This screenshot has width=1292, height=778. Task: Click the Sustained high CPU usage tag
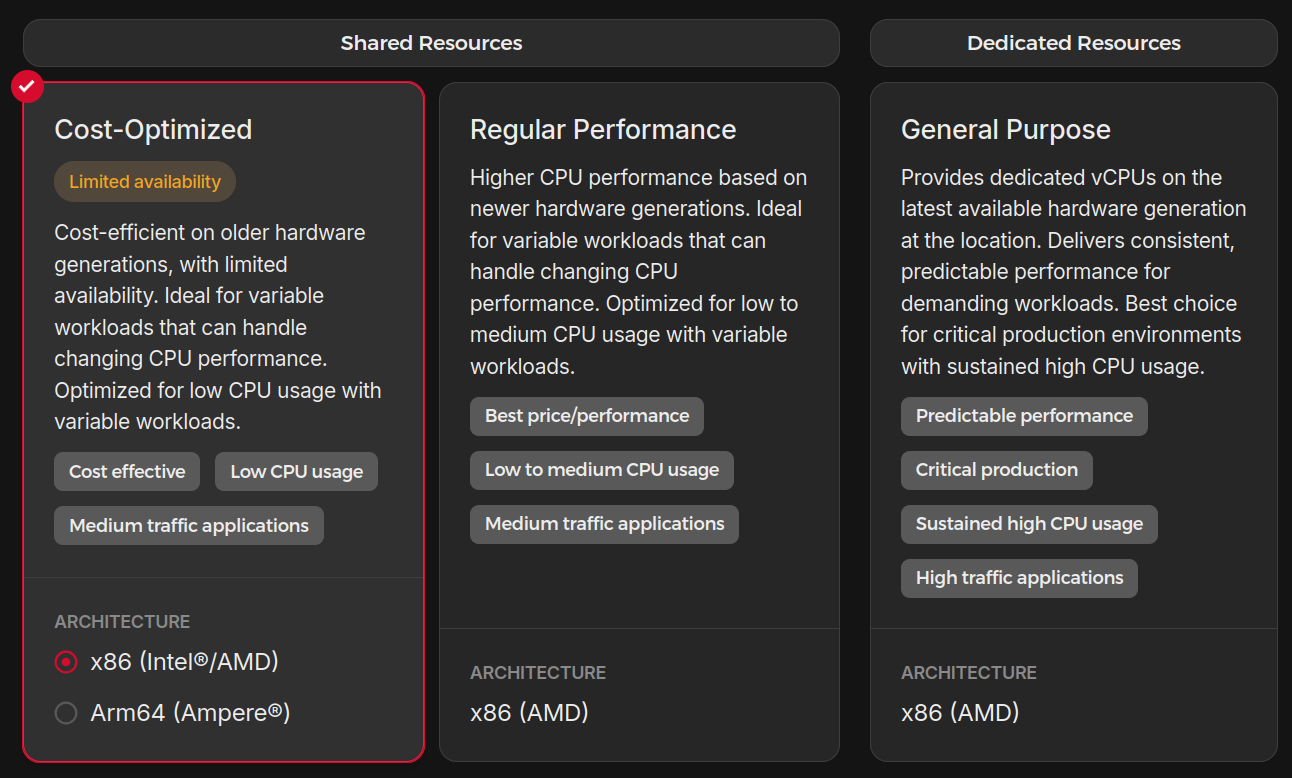point(1029,524)
